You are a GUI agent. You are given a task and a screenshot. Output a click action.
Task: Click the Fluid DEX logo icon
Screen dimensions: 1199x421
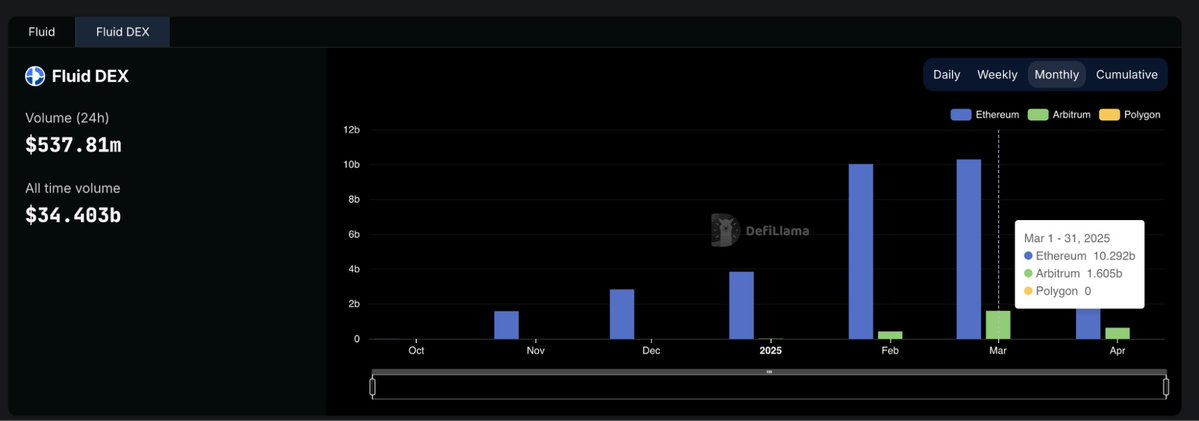coord(35,76)
